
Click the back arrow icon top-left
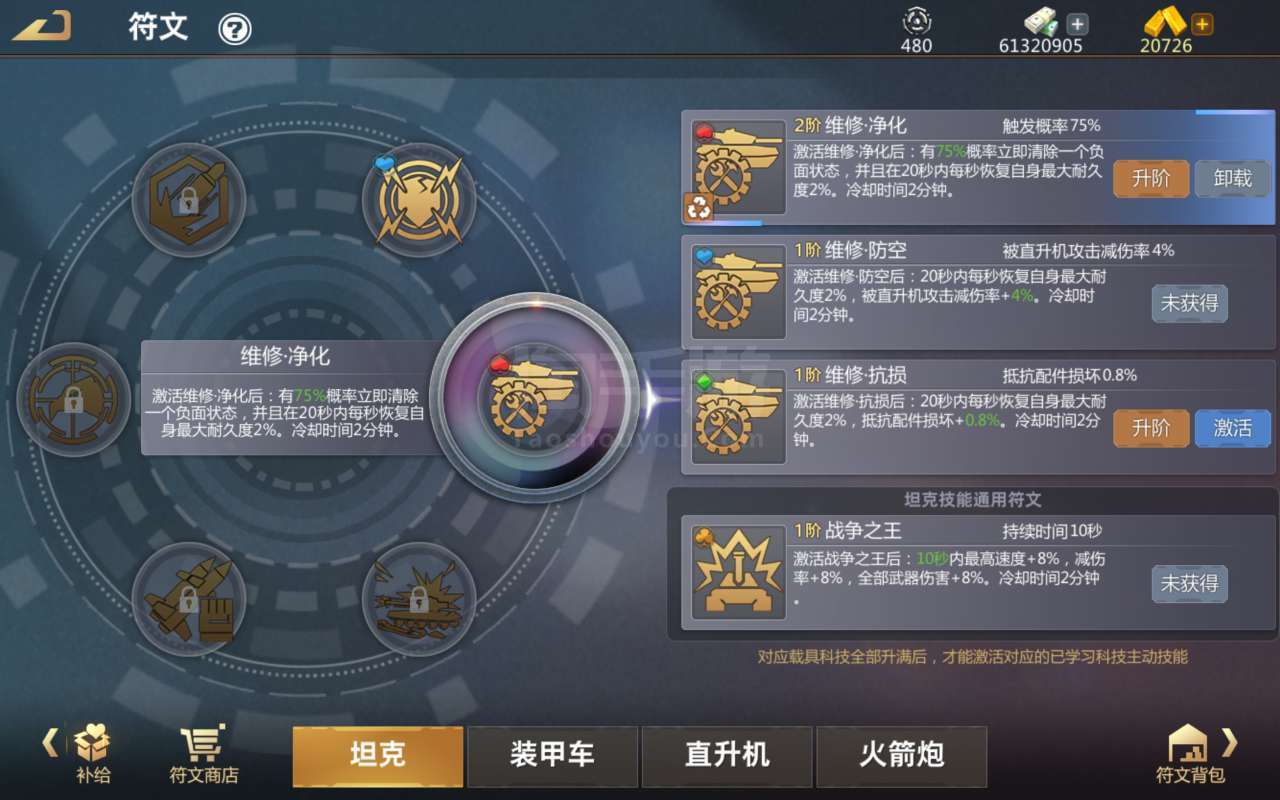42,26
